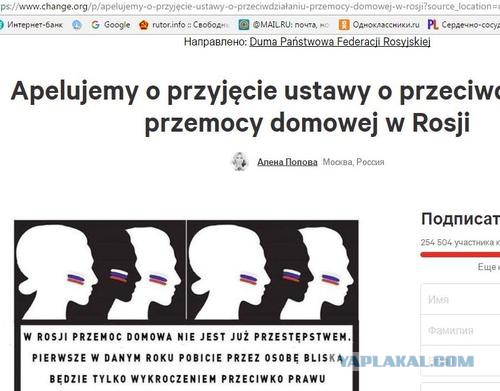500x391 pixels.
Task: Click the Имя input field
Action: [460, 299]
